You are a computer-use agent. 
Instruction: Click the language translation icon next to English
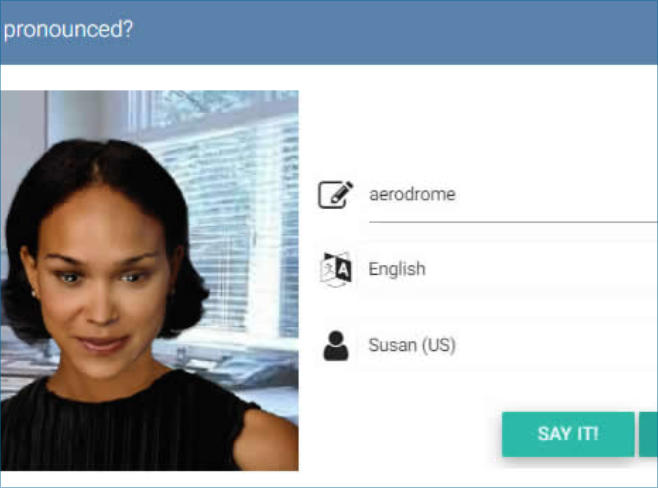[335, 269]
